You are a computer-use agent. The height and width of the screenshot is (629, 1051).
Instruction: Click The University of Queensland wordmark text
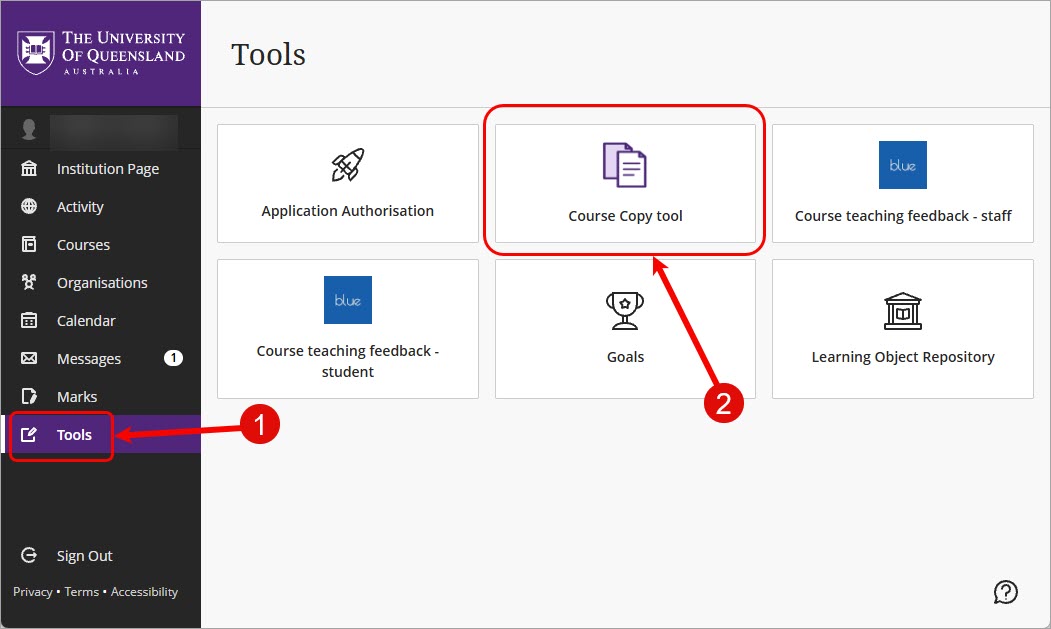[123, 52]
